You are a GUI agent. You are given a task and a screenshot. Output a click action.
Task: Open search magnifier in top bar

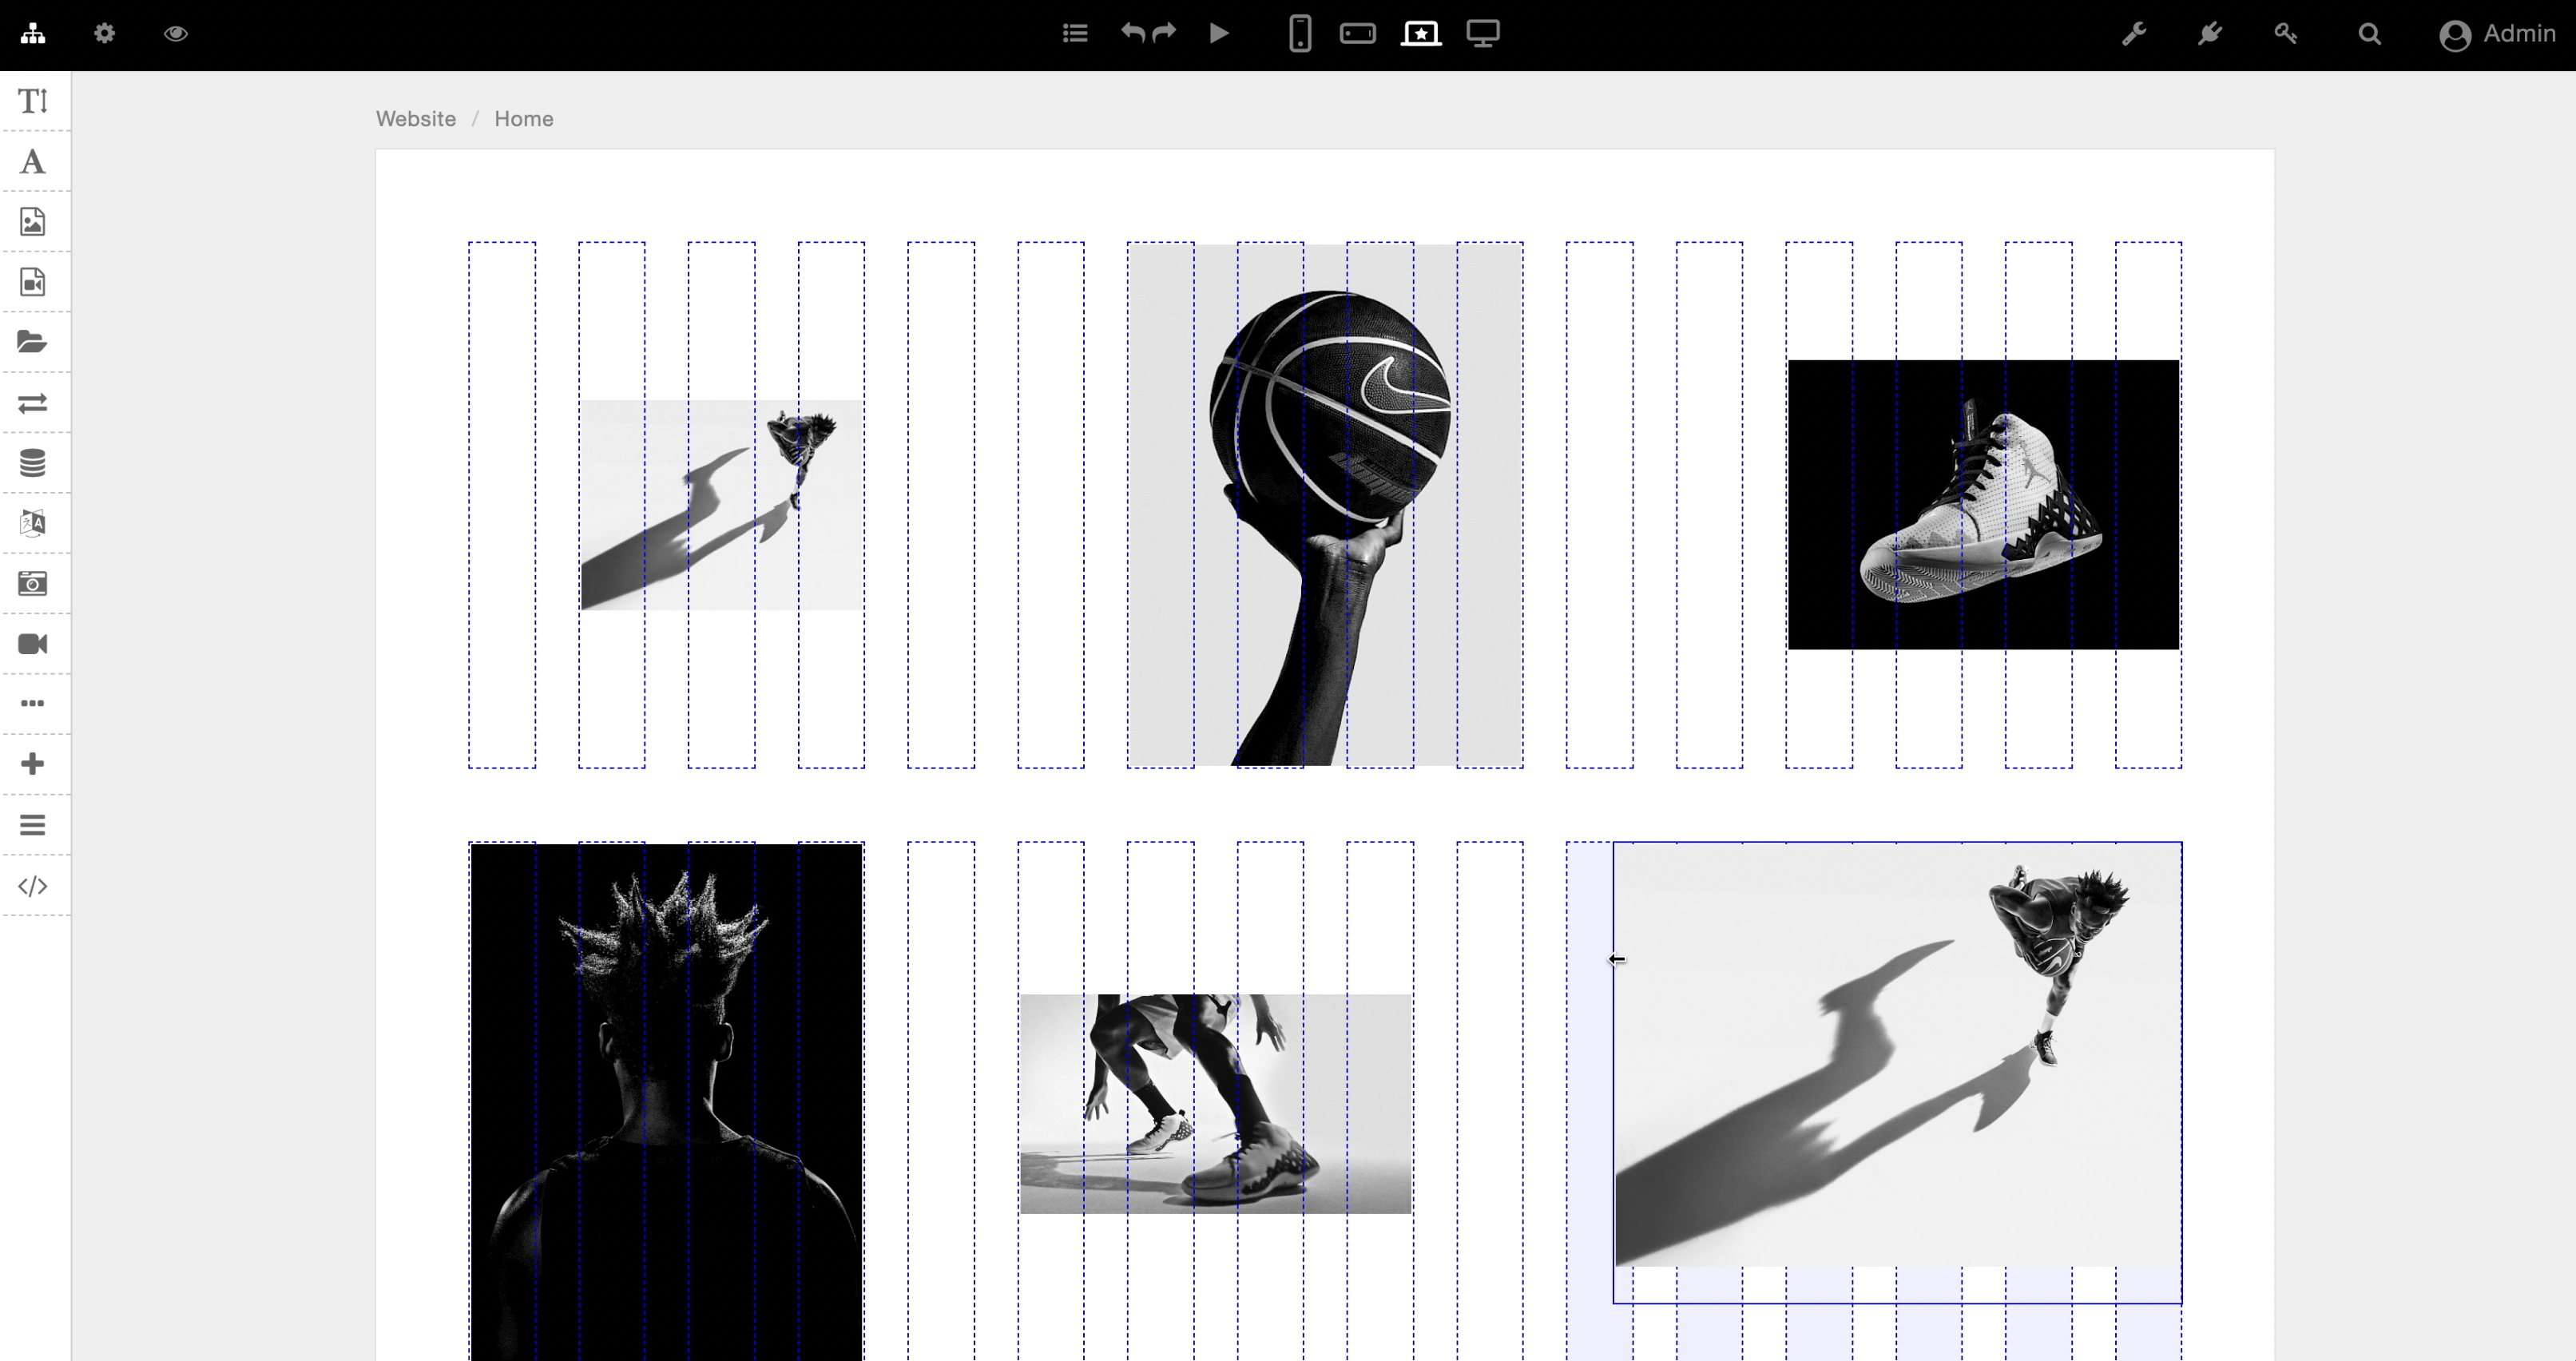click(x=2370, y=35)
